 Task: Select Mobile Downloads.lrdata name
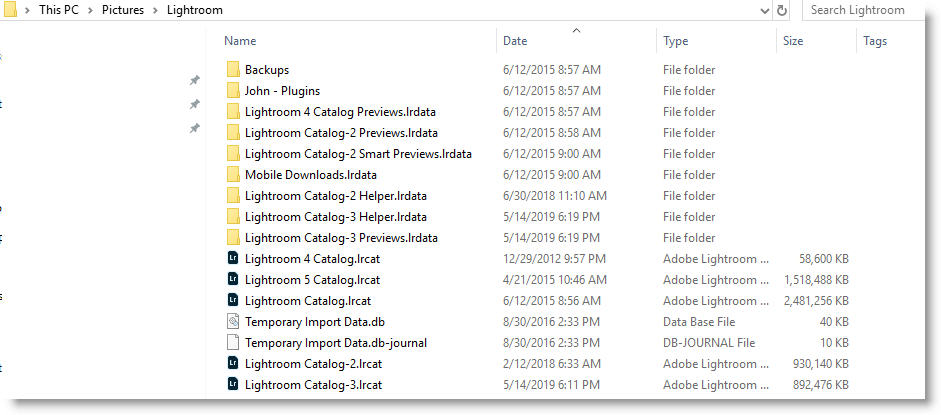[311, 175]
